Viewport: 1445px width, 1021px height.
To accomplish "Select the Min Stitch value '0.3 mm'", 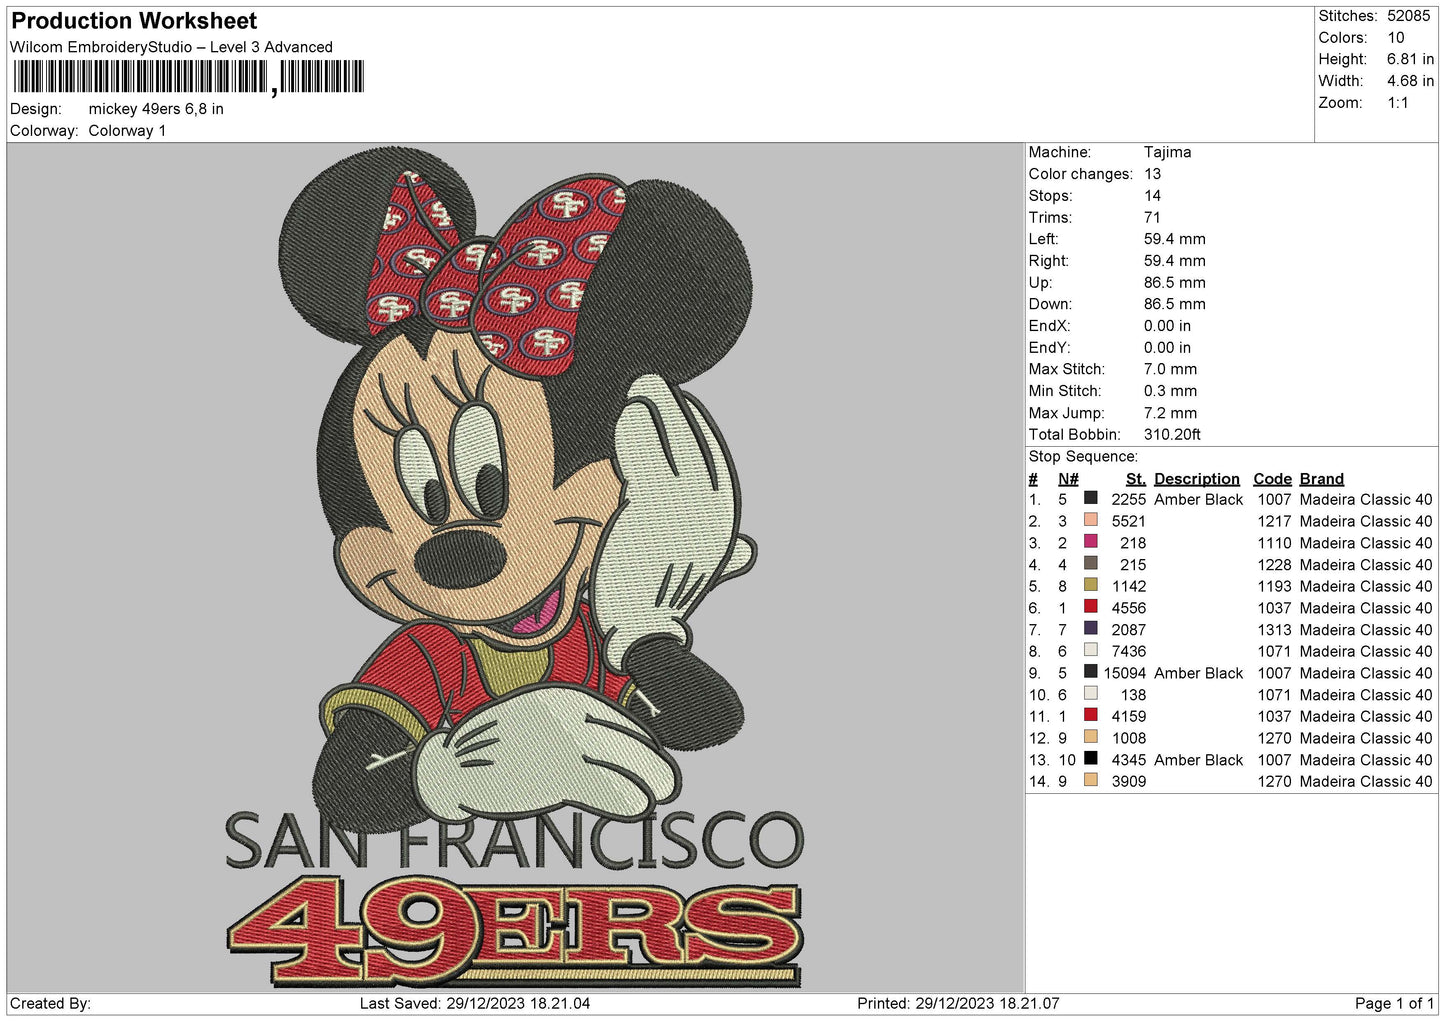I will [x=1171, y=391].
